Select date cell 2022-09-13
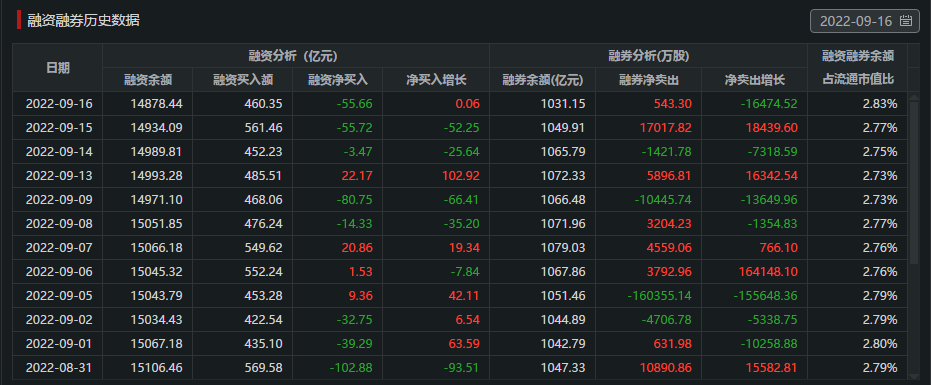 58,176
